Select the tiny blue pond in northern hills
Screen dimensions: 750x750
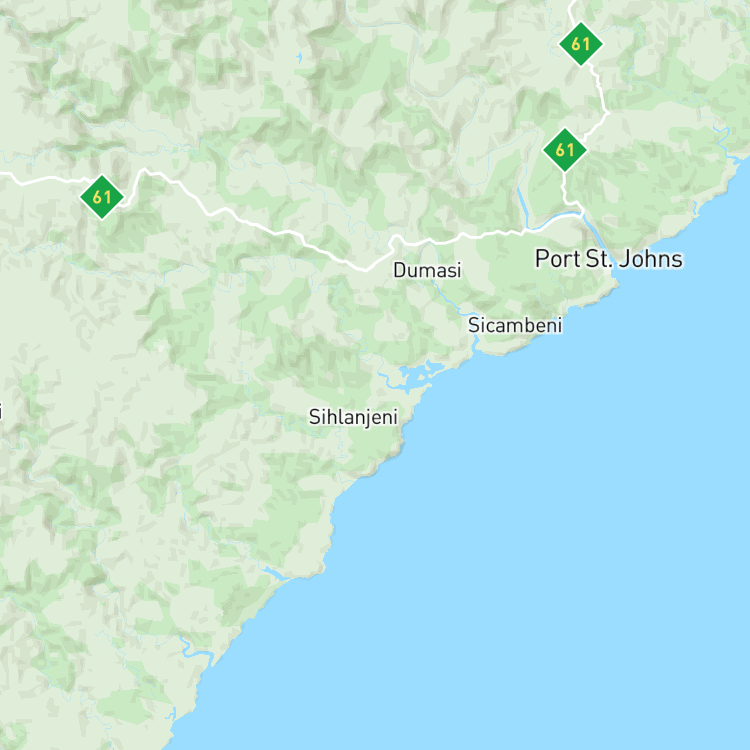(x=299, y=58)
